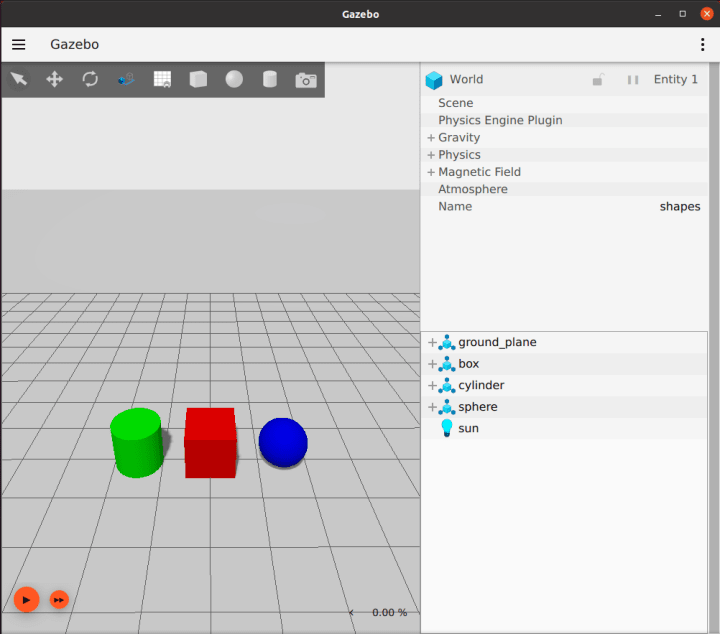Insert a cylinder shape

click(x=270, y=79)
